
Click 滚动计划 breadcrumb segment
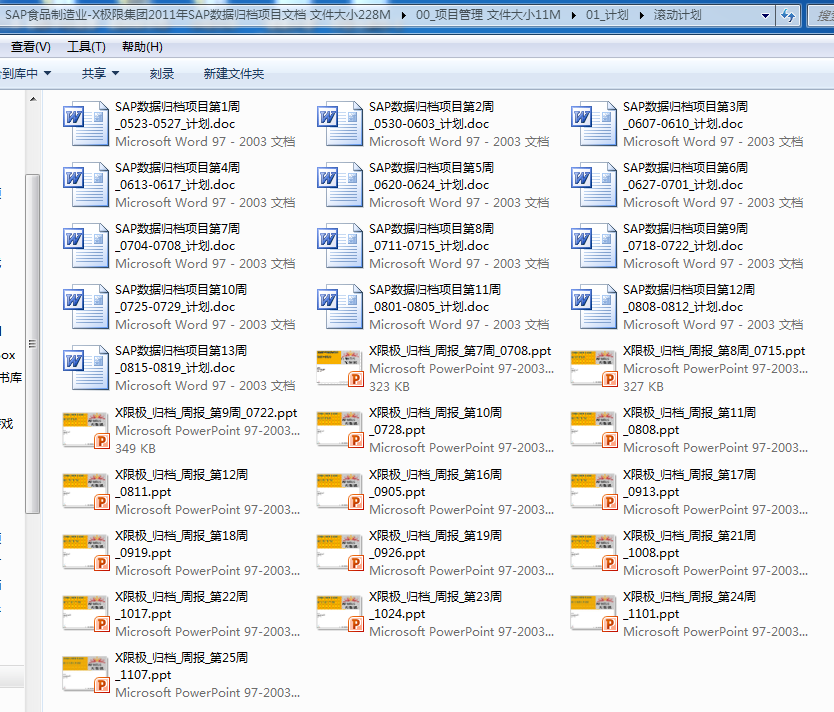coord(677,15)
